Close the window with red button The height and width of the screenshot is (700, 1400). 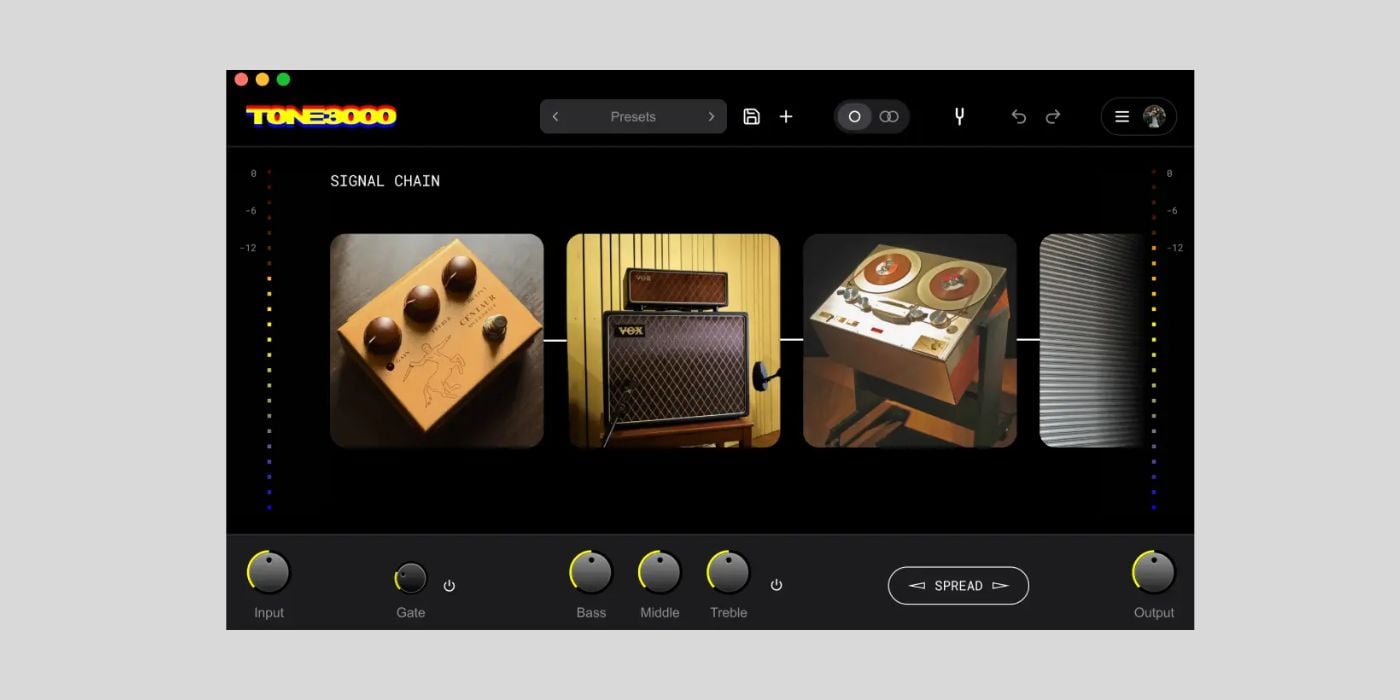[241, 79]
